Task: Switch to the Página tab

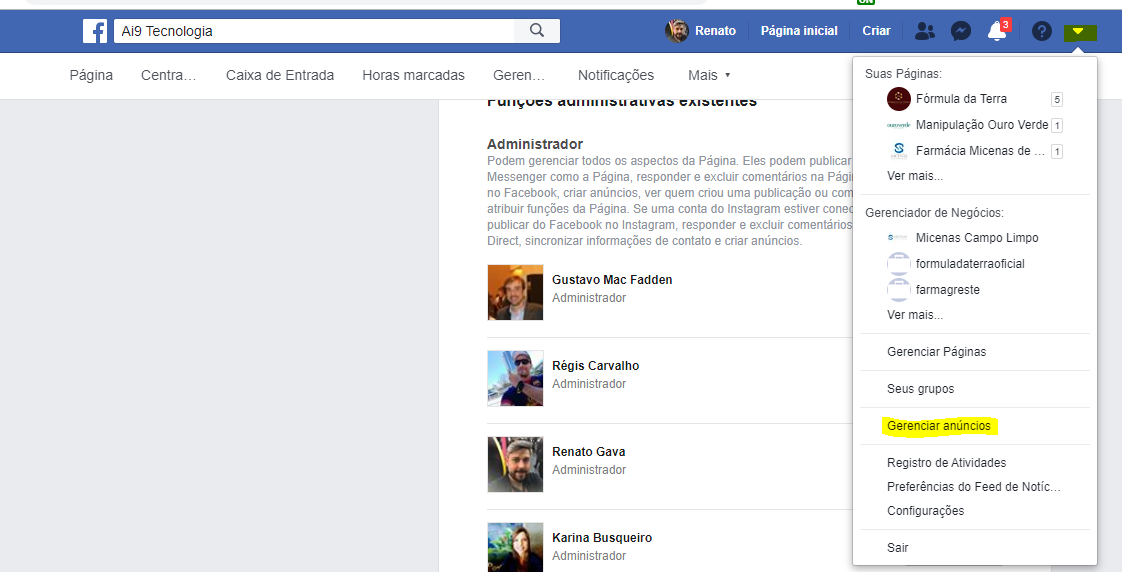Action: (x=91, y=75)
